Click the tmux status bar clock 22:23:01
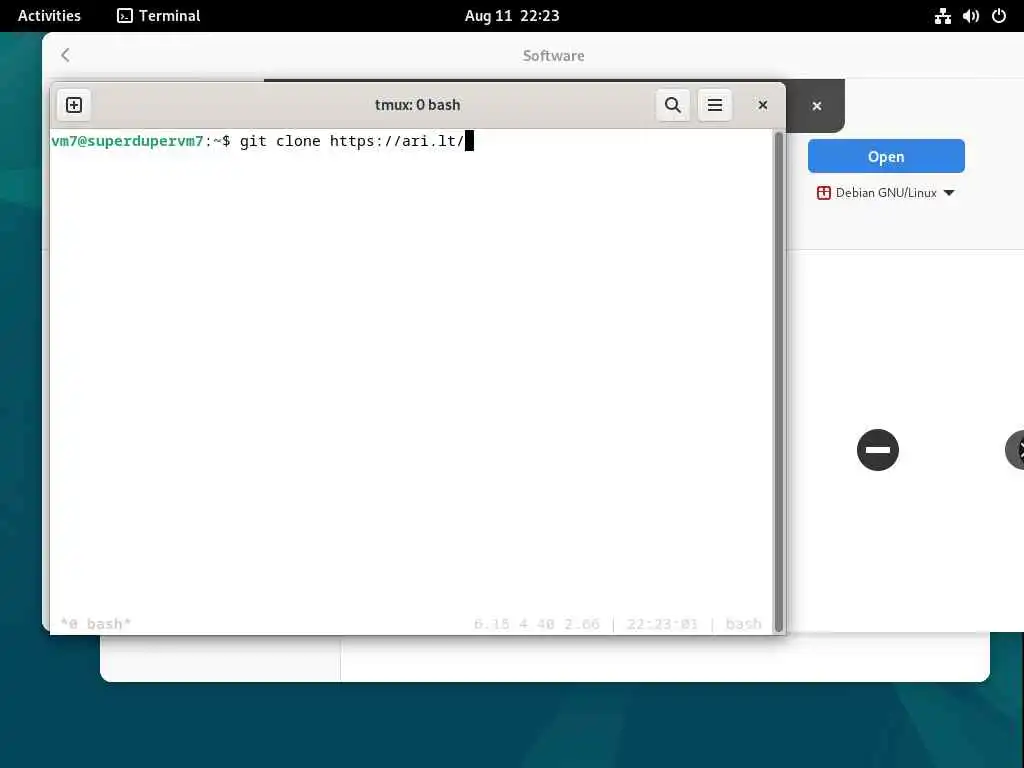The height and width of the screenshot is (768, 1024). pos(662,624)
